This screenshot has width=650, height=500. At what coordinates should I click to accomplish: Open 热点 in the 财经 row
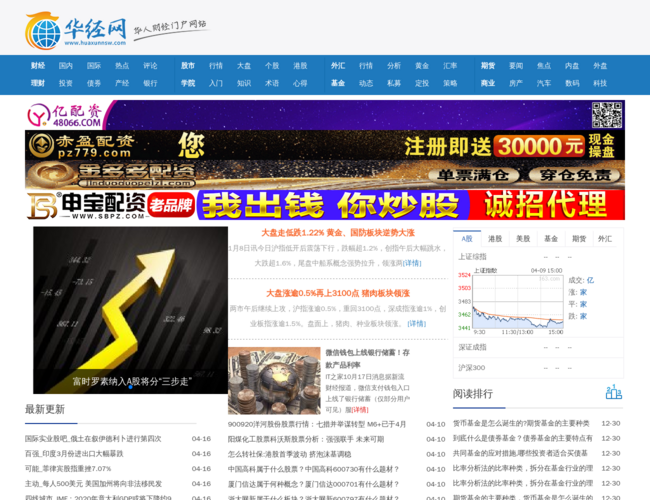[x=122, y=66]
